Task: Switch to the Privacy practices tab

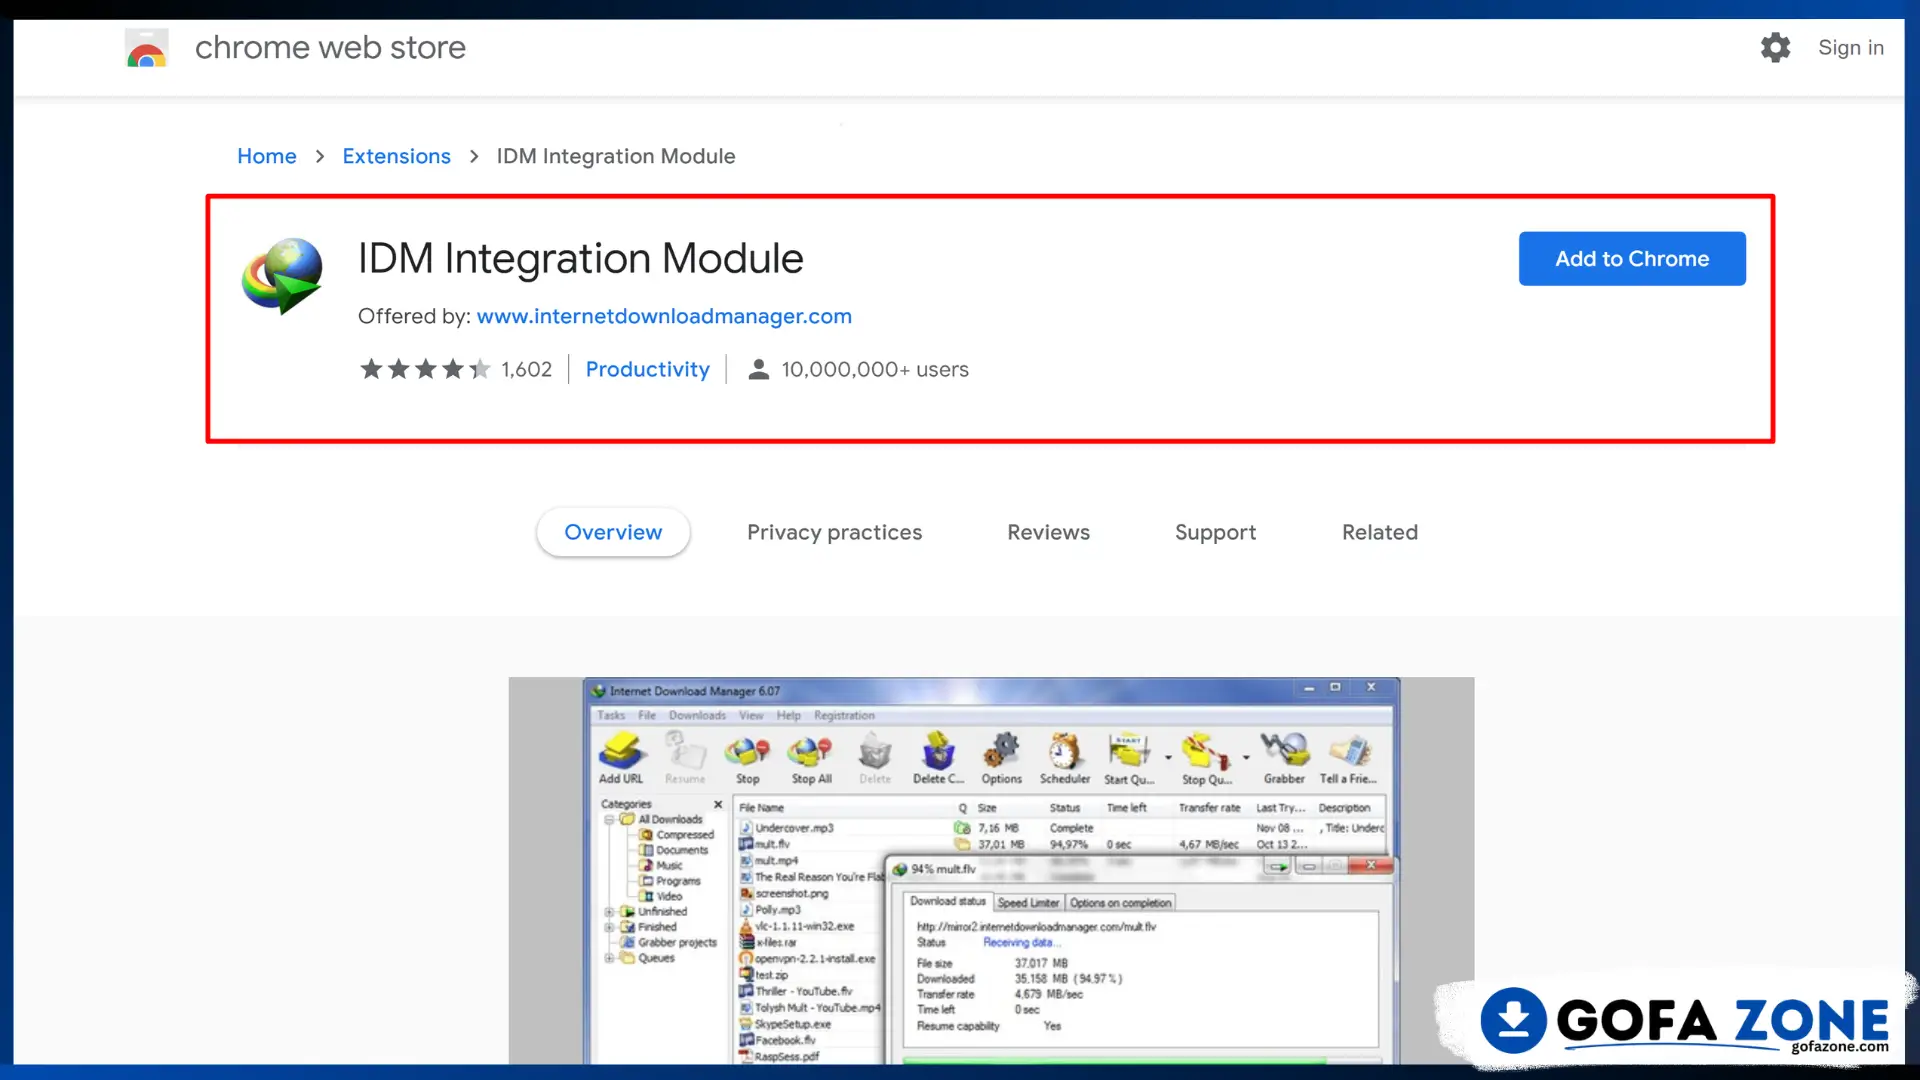Action: pos(834,532)
